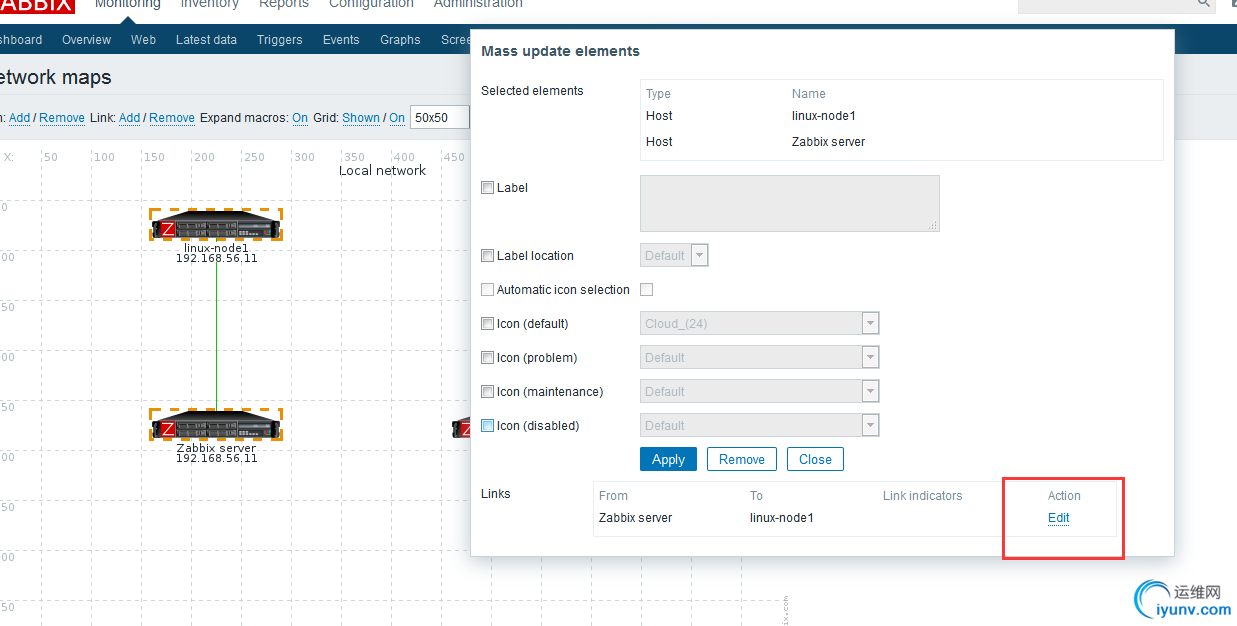
Task: Click the Zabbix logo
Action: [36, 5]
